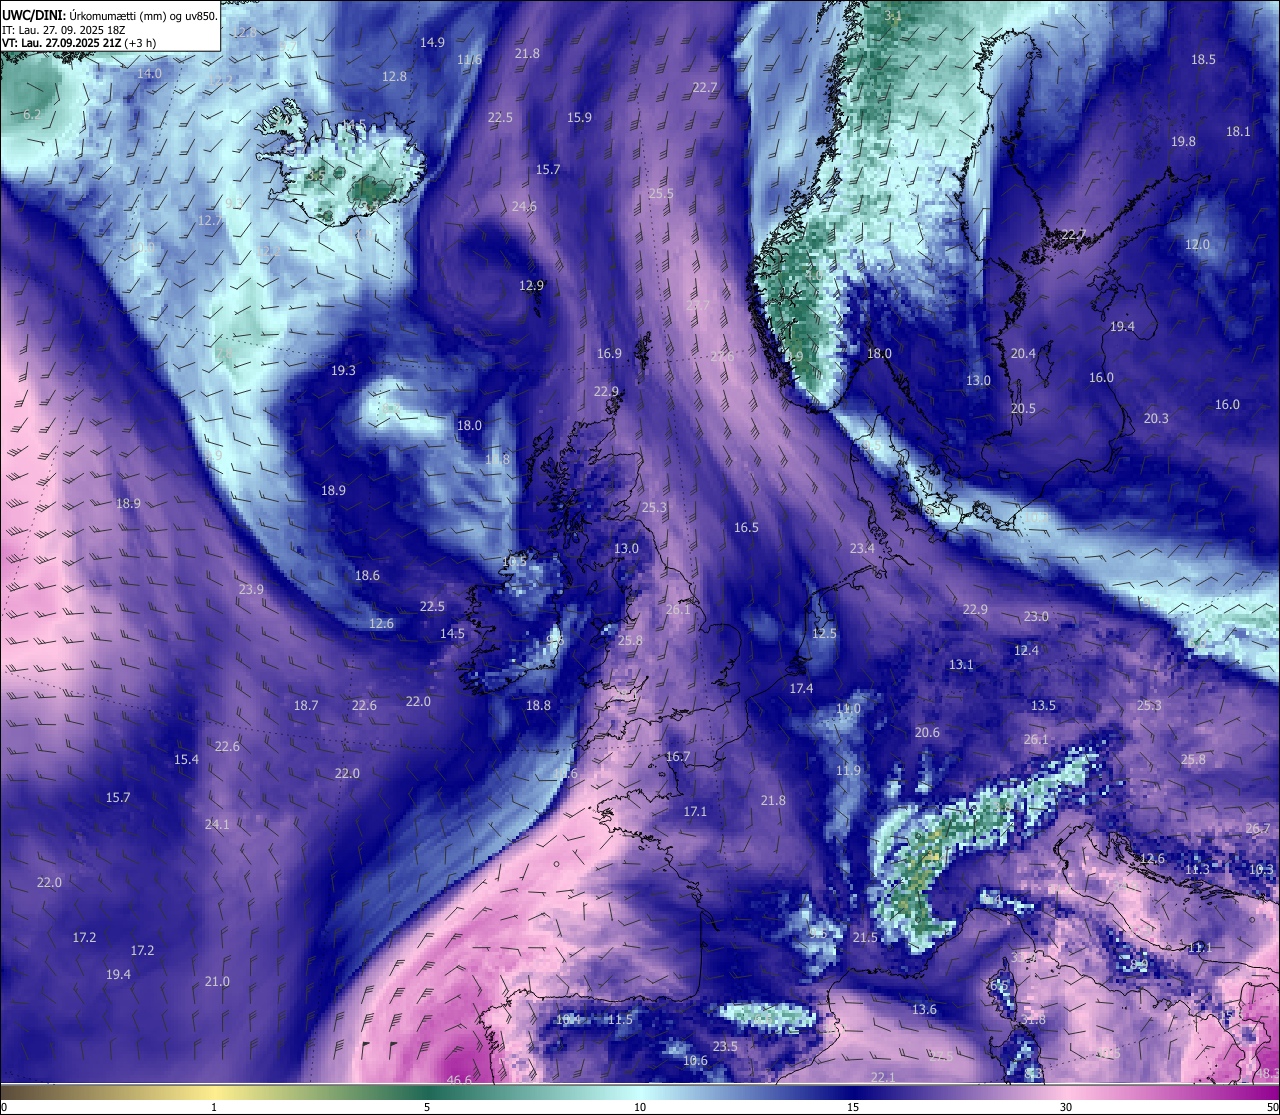Click the colour scale tick labelled 15

(x=853, y=1107)
